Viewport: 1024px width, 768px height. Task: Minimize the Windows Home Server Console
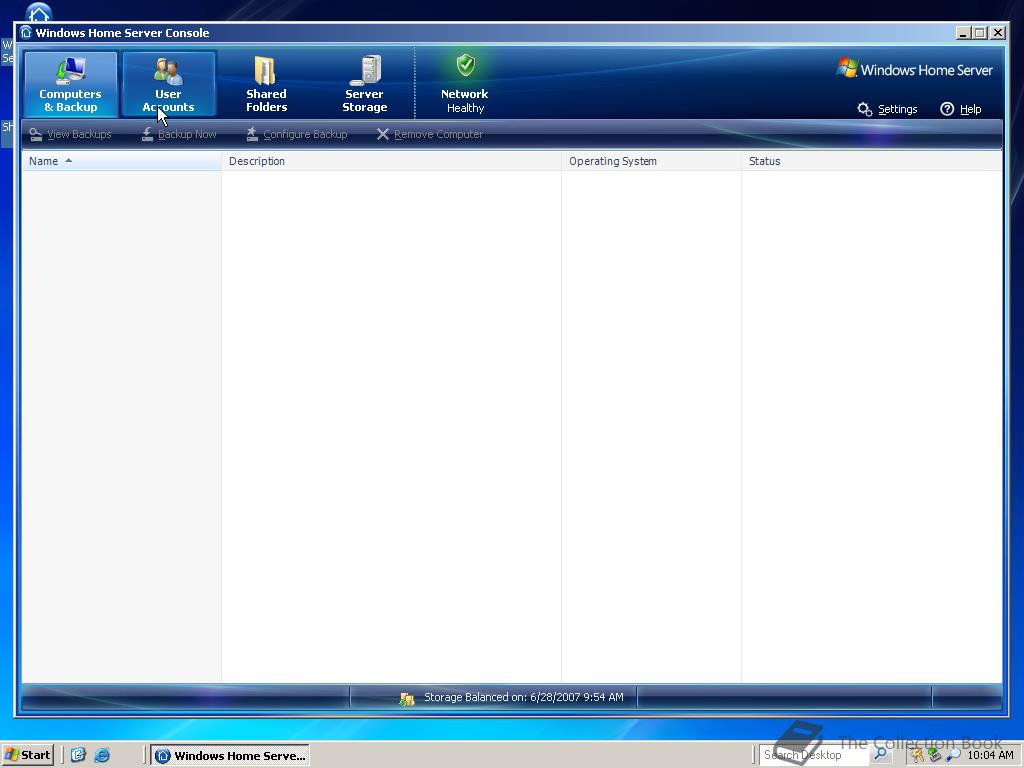(x=963, y=33)
